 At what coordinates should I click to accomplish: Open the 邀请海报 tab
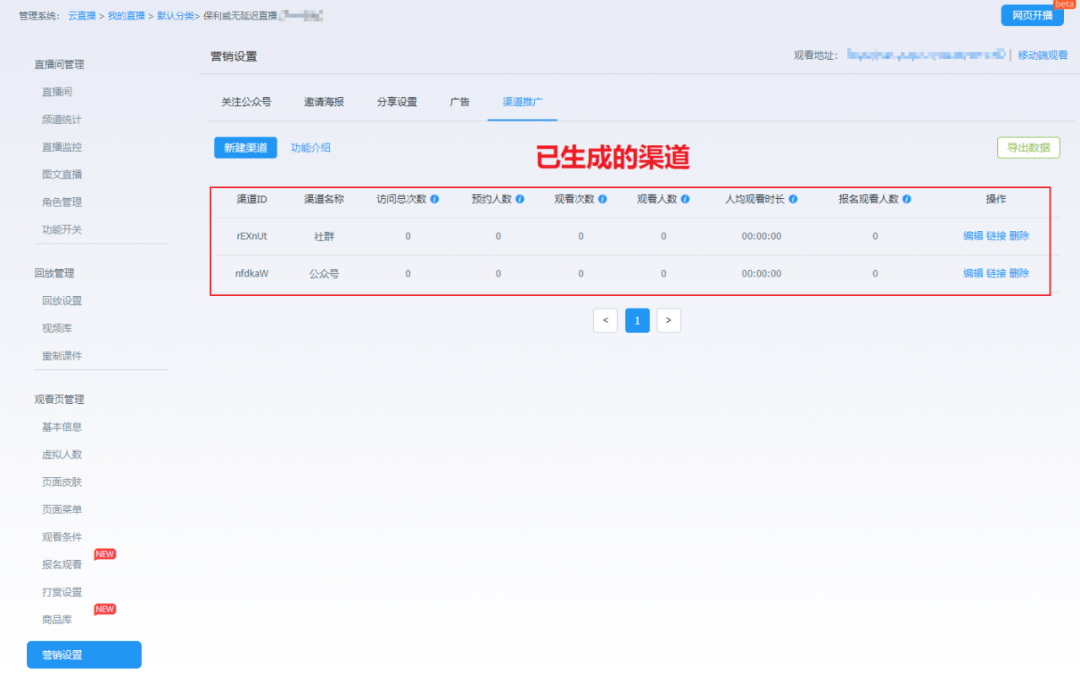pos(324,102)
